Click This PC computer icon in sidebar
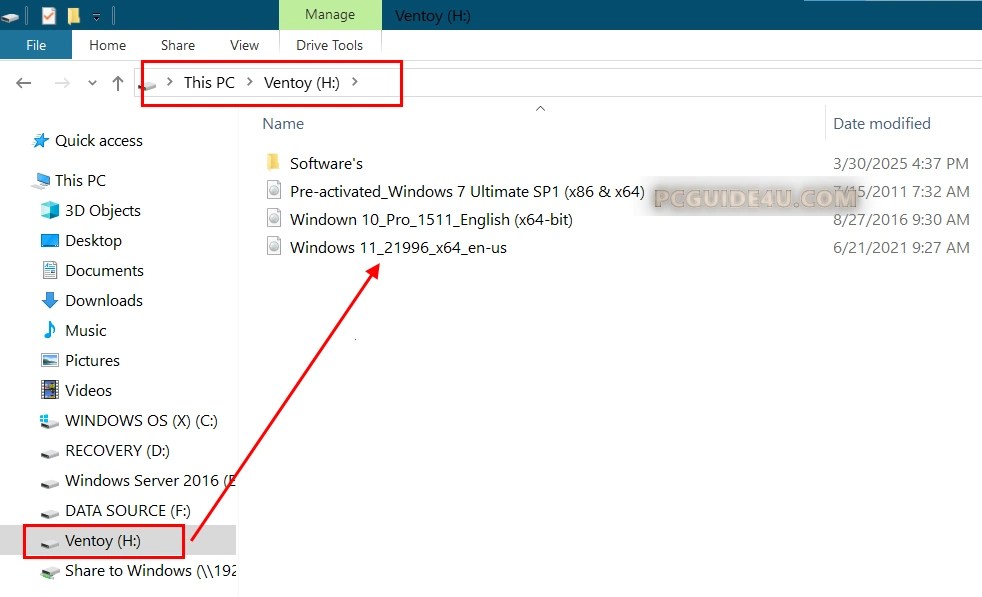982x597 pixels. click(41, 181)
